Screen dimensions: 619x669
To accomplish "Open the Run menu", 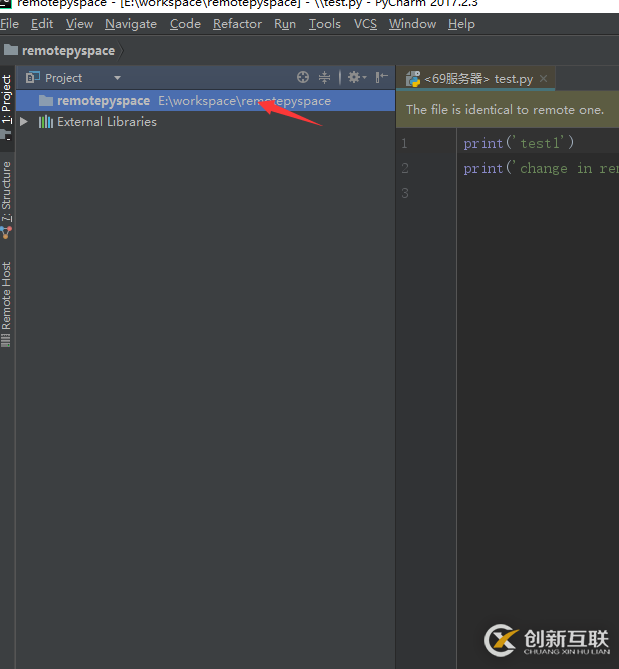I will click(x=285, y=24).
